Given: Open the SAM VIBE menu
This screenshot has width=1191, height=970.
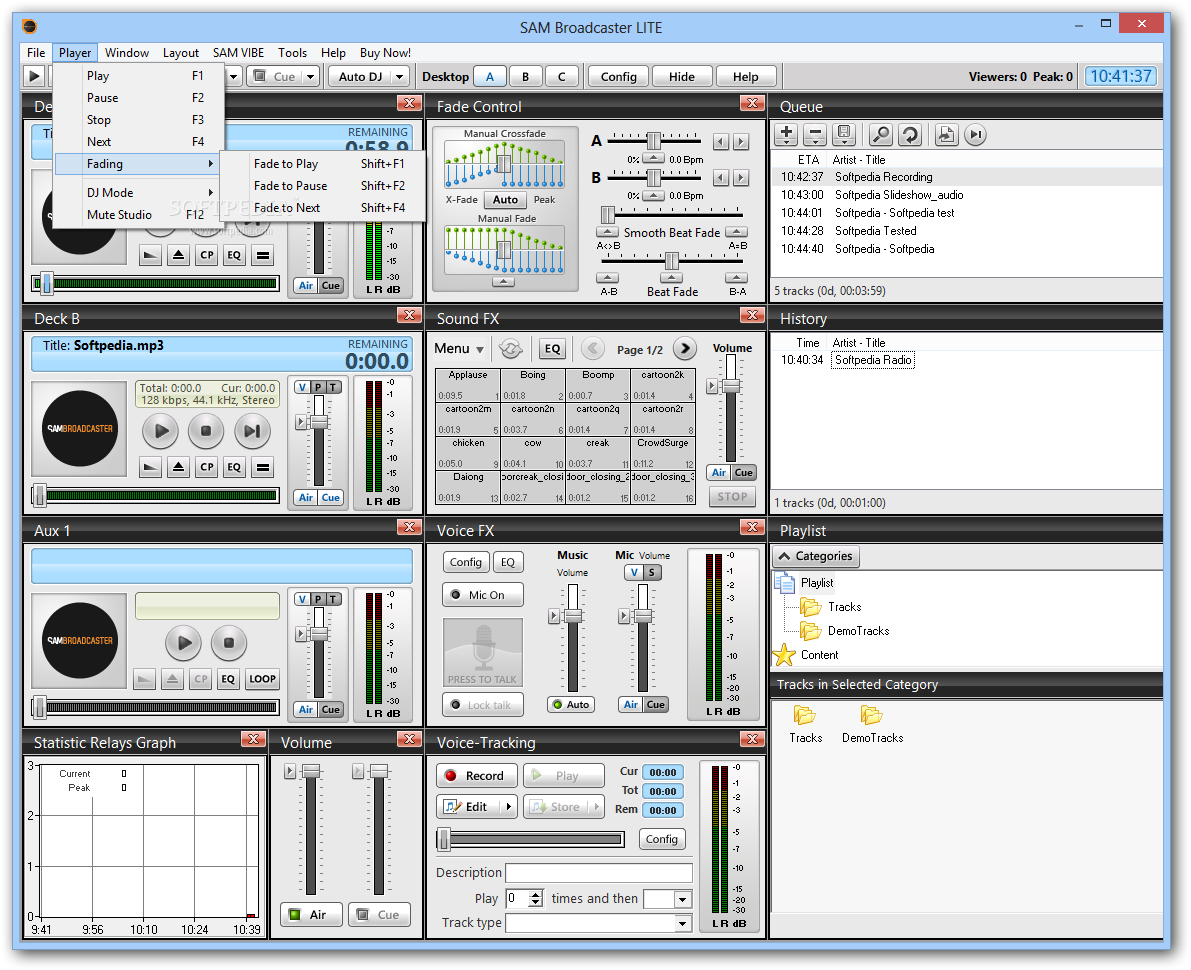Looking at the screenshot, I should (239, 52).
